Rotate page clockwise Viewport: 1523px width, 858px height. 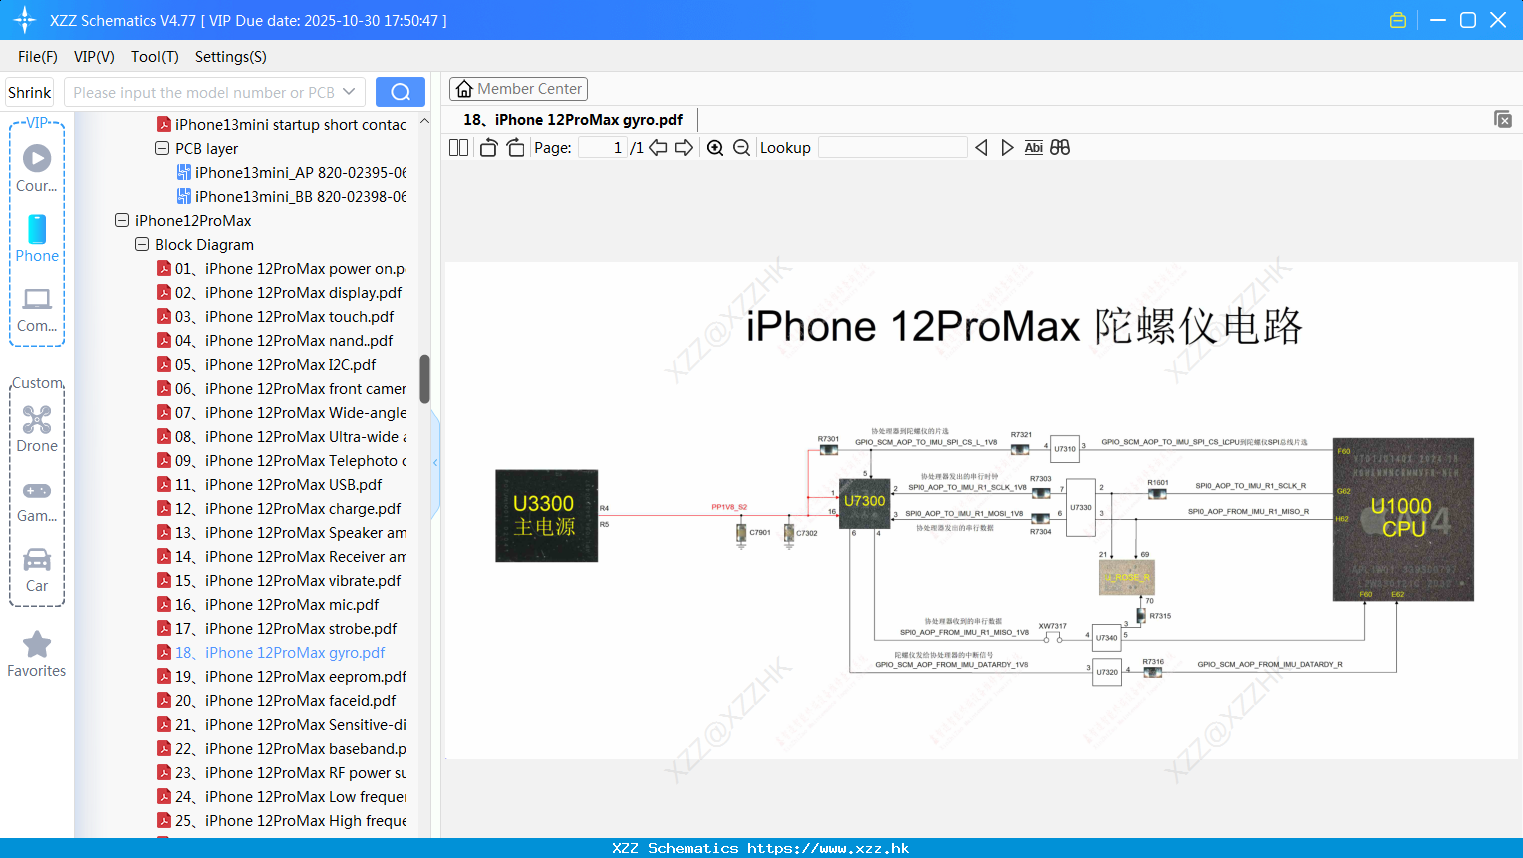point(515,148)
